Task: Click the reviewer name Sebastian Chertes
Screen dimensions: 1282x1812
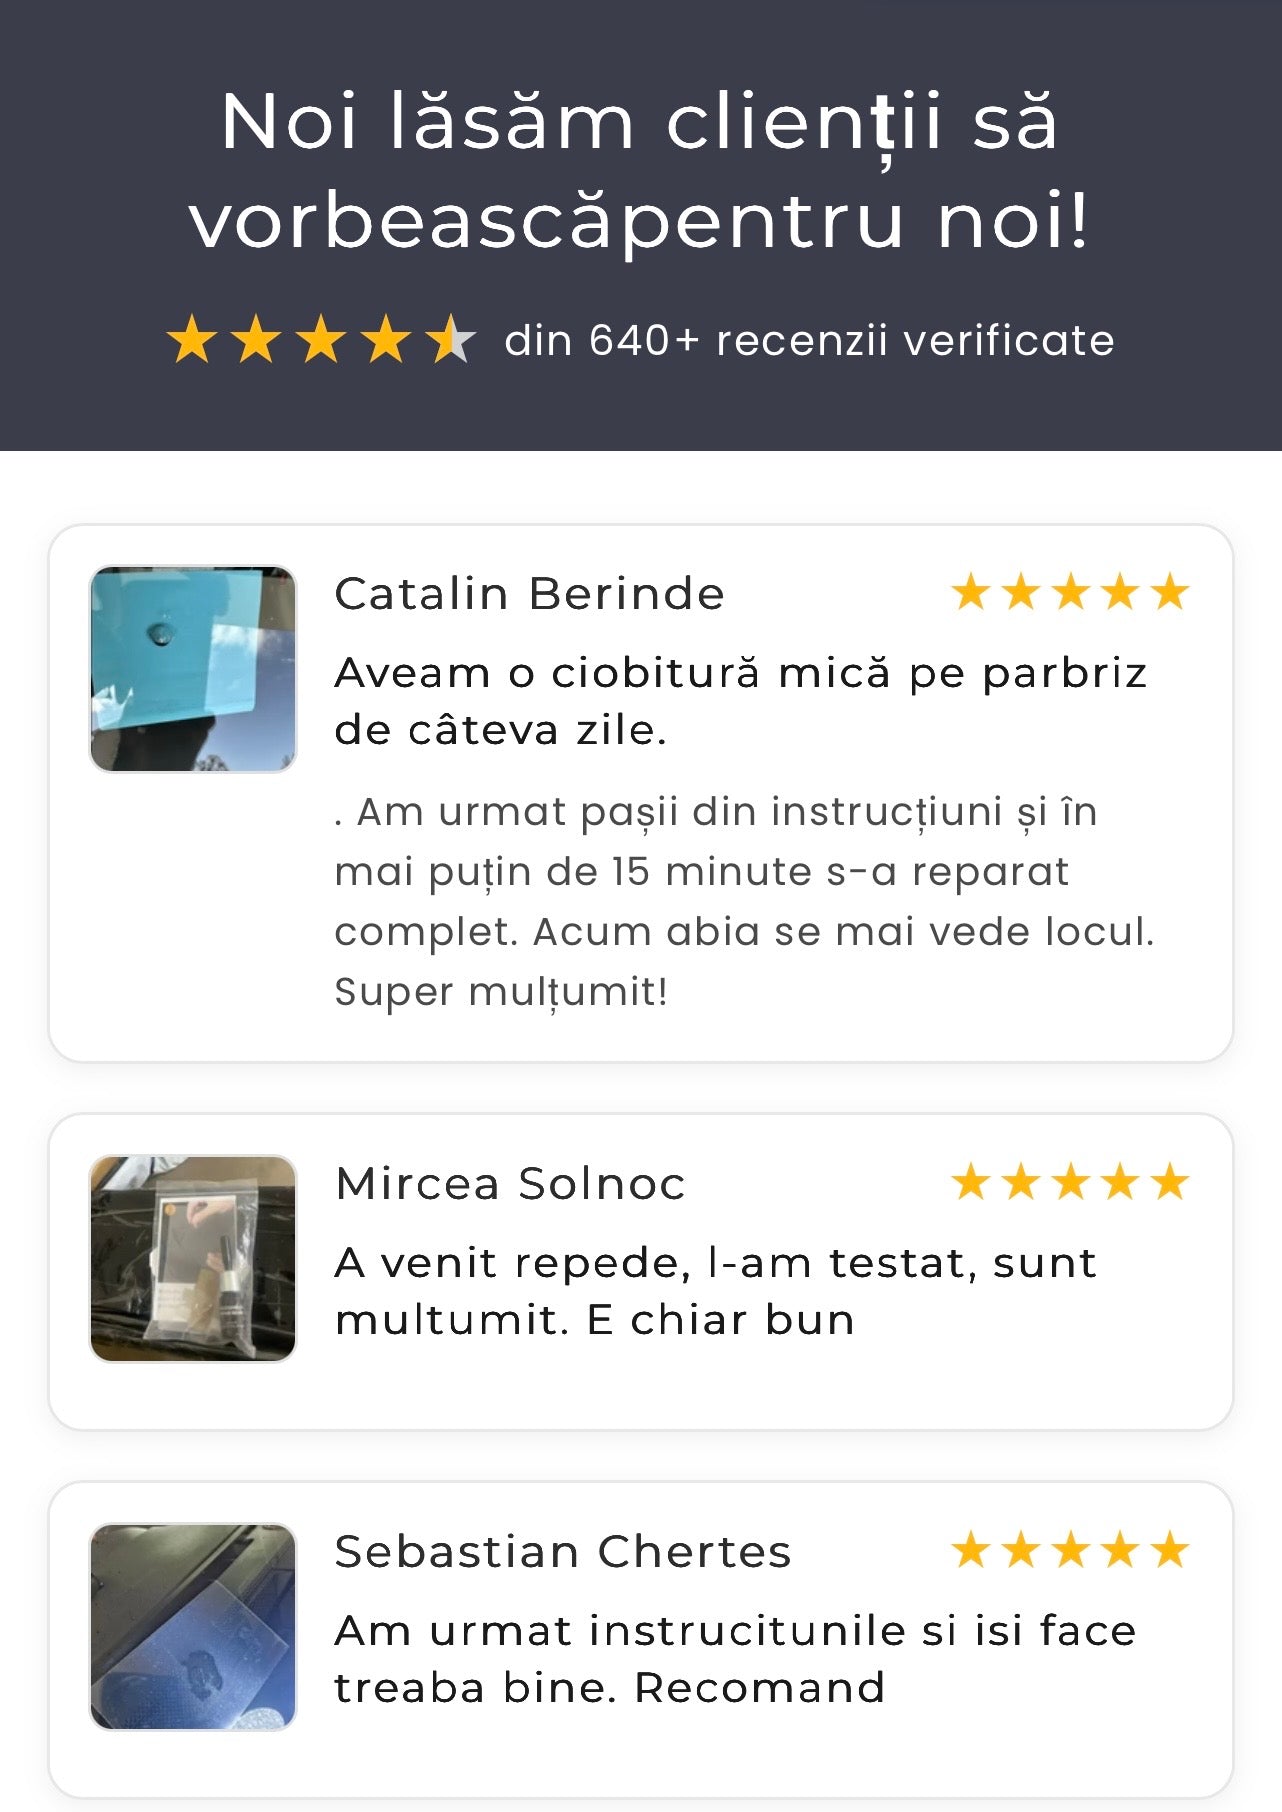Action: (x=562, y=1552)
